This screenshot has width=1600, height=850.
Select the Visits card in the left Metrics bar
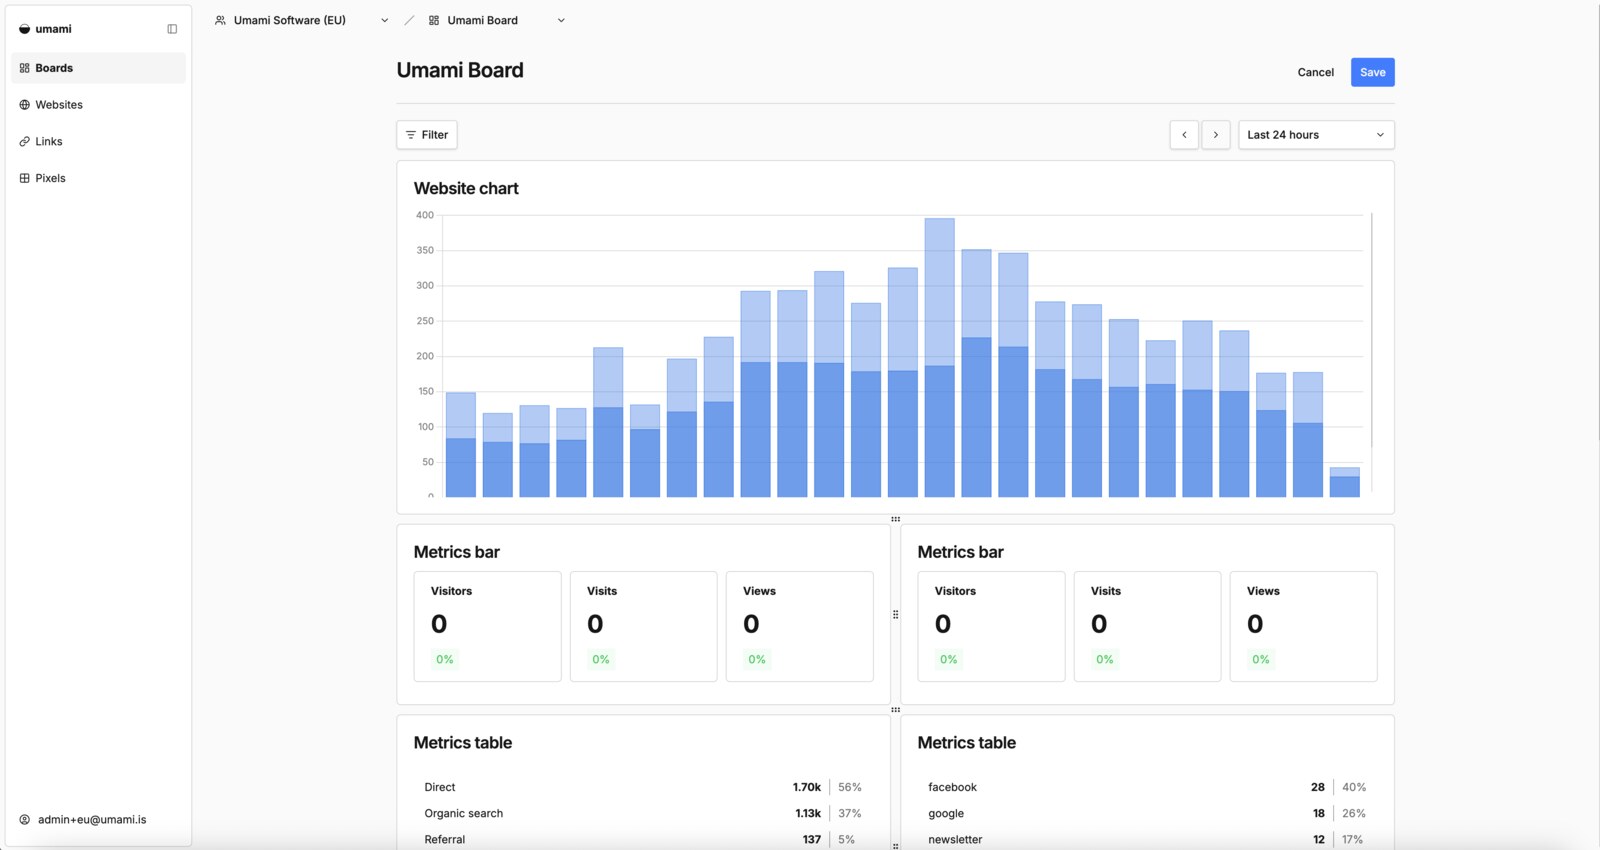[644, 627]
